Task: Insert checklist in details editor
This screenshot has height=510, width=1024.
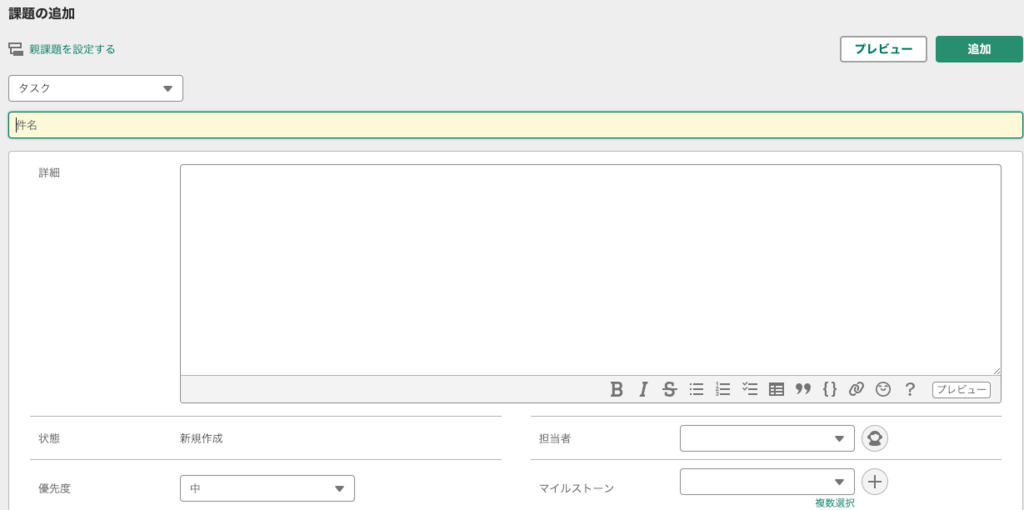Action: [x=750, y=390]
